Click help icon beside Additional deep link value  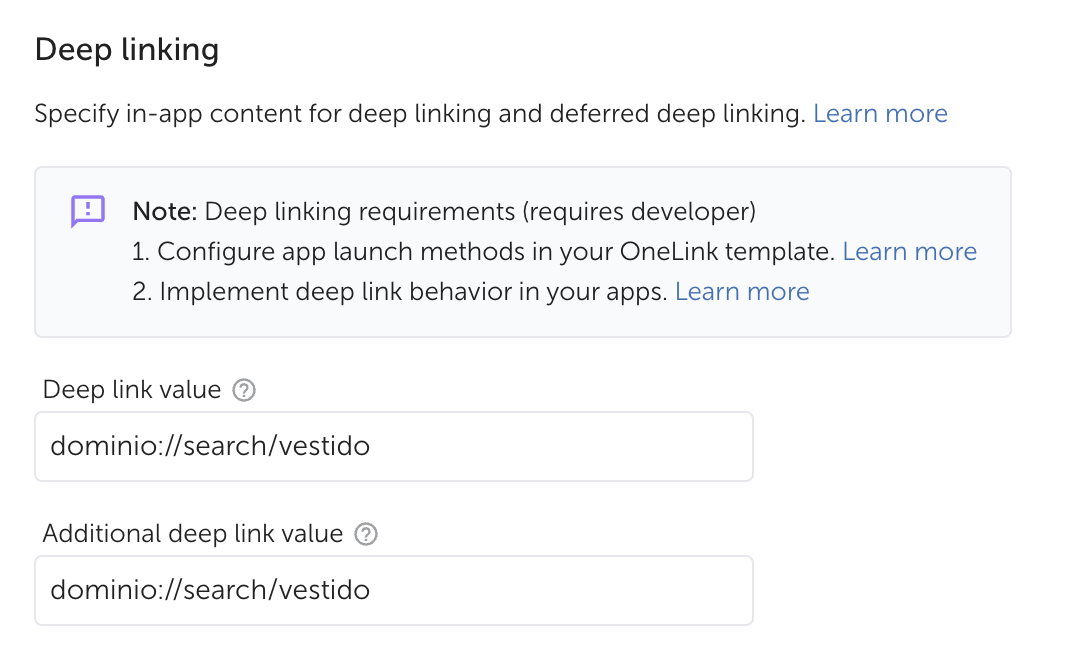[x=366, y=534]
